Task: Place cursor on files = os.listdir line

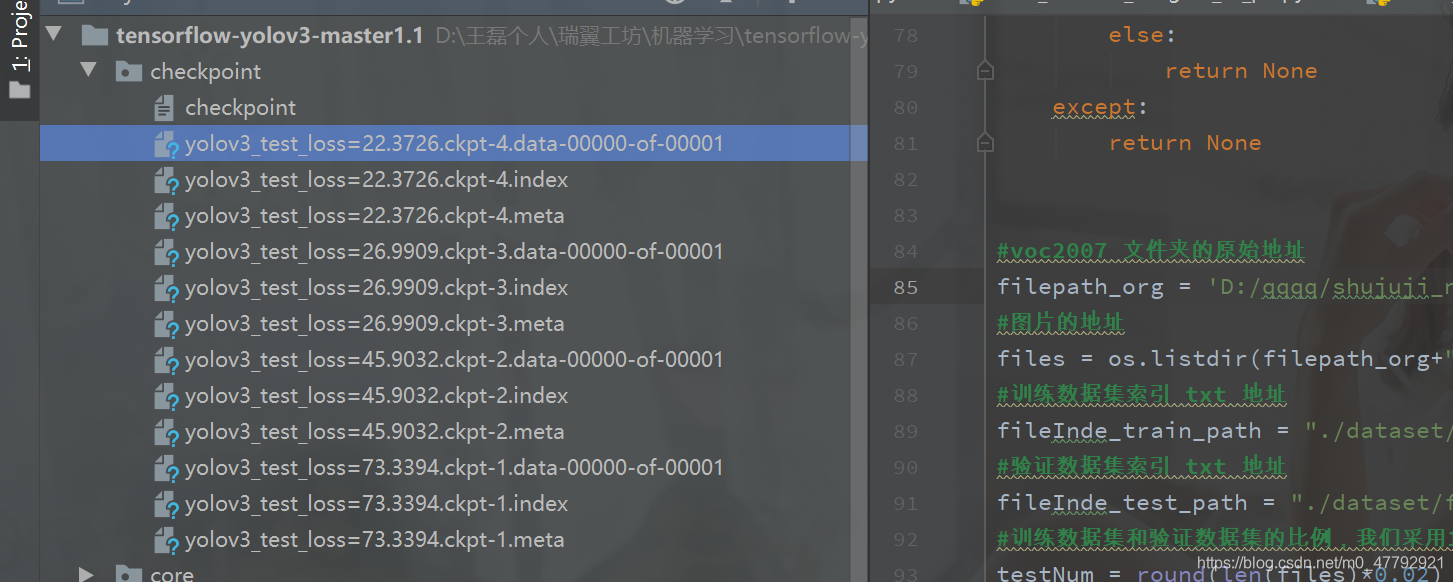Action: click(x=1224, y=360)
